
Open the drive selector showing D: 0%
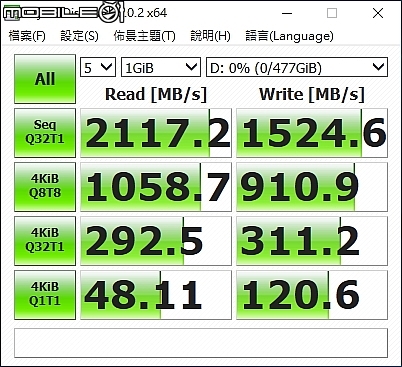[297, 67]
